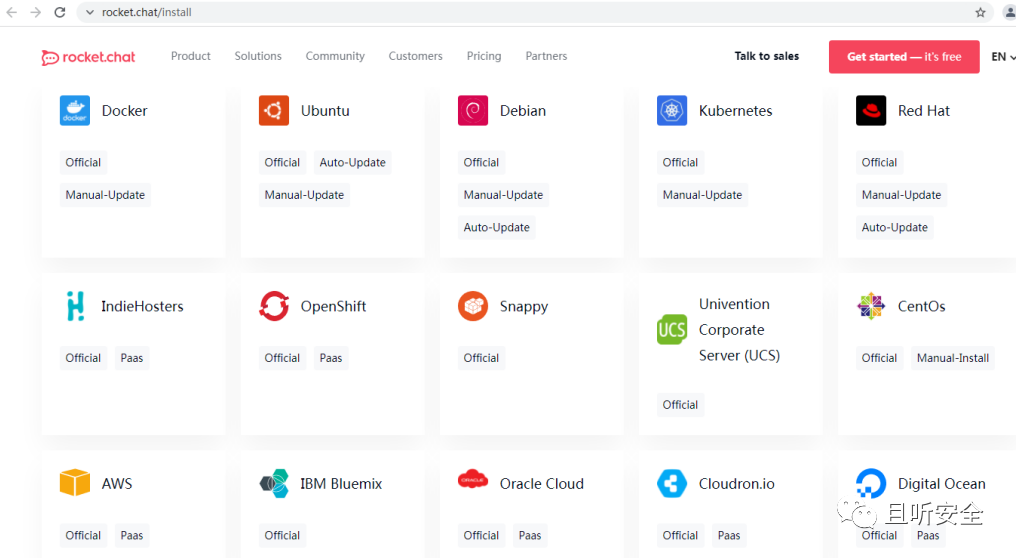The width and height of the screenshot is (1016, 558).
Task: Click Paas tag on AWS card
Action: click(132, 535)
